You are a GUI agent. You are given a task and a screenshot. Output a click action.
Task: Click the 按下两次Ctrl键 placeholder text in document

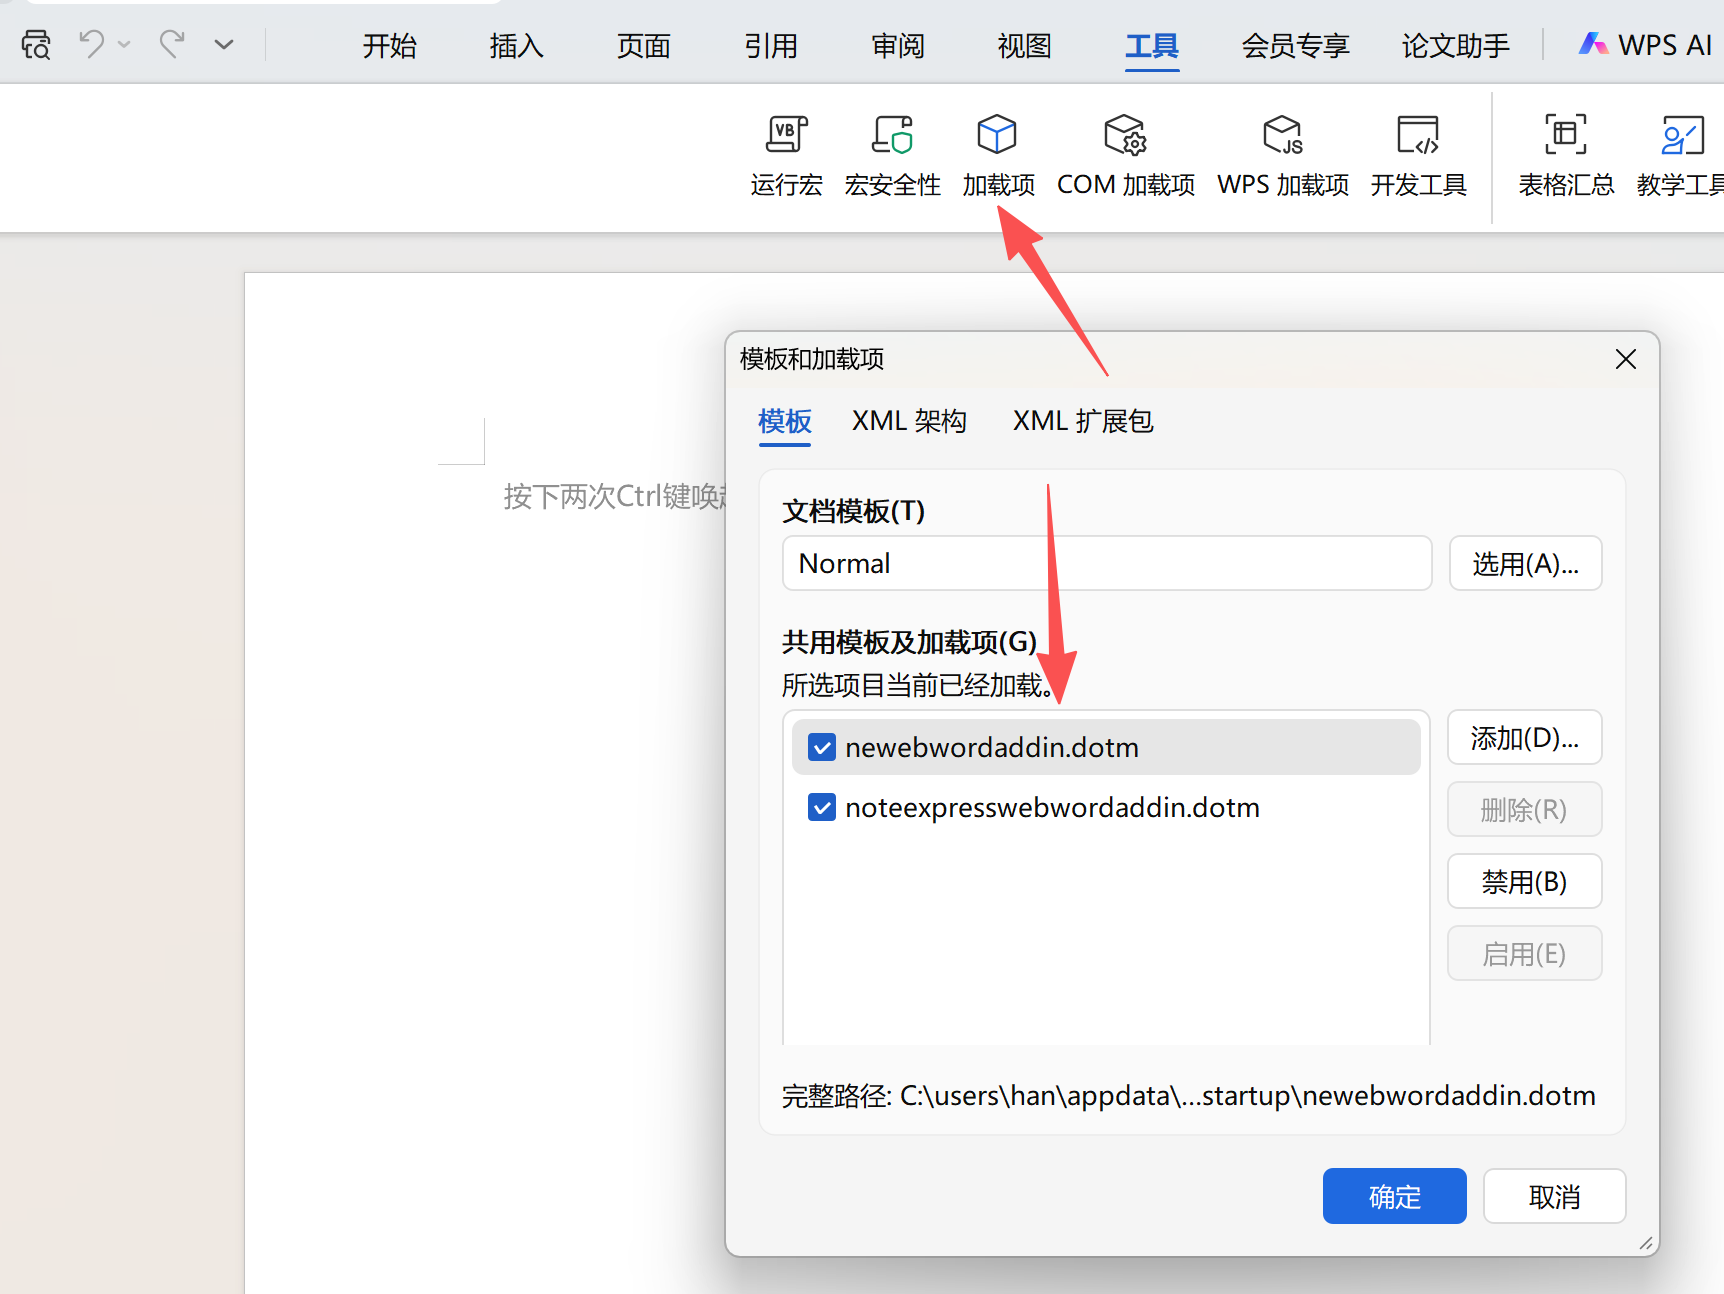tap(616, 496)
